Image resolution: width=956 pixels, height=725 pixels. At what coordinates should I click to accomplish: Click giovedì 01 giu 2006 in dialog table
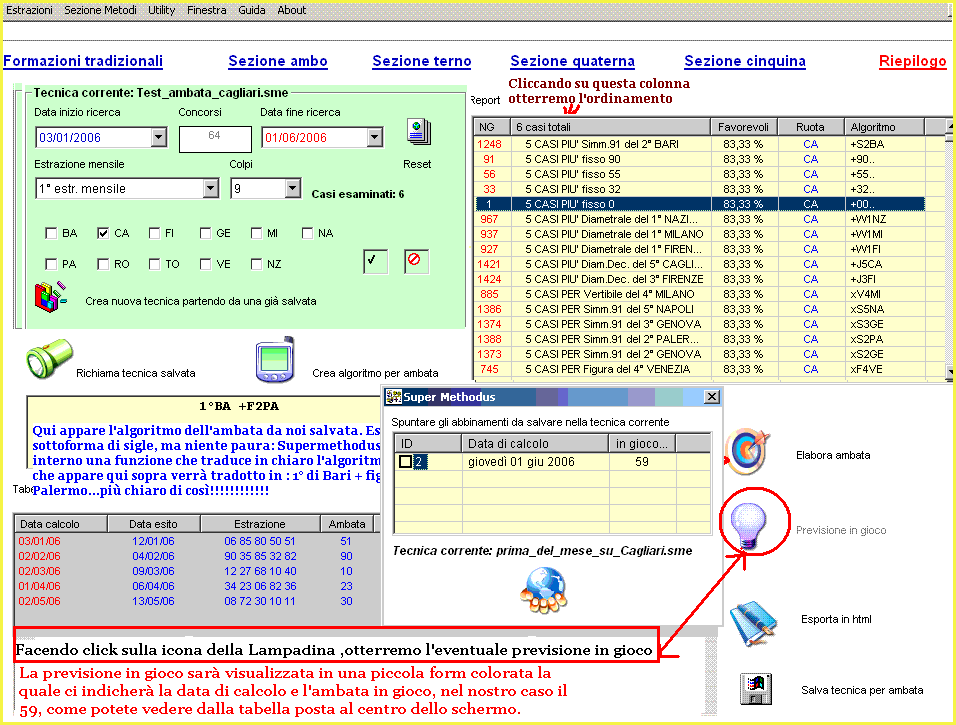point(521,462)
